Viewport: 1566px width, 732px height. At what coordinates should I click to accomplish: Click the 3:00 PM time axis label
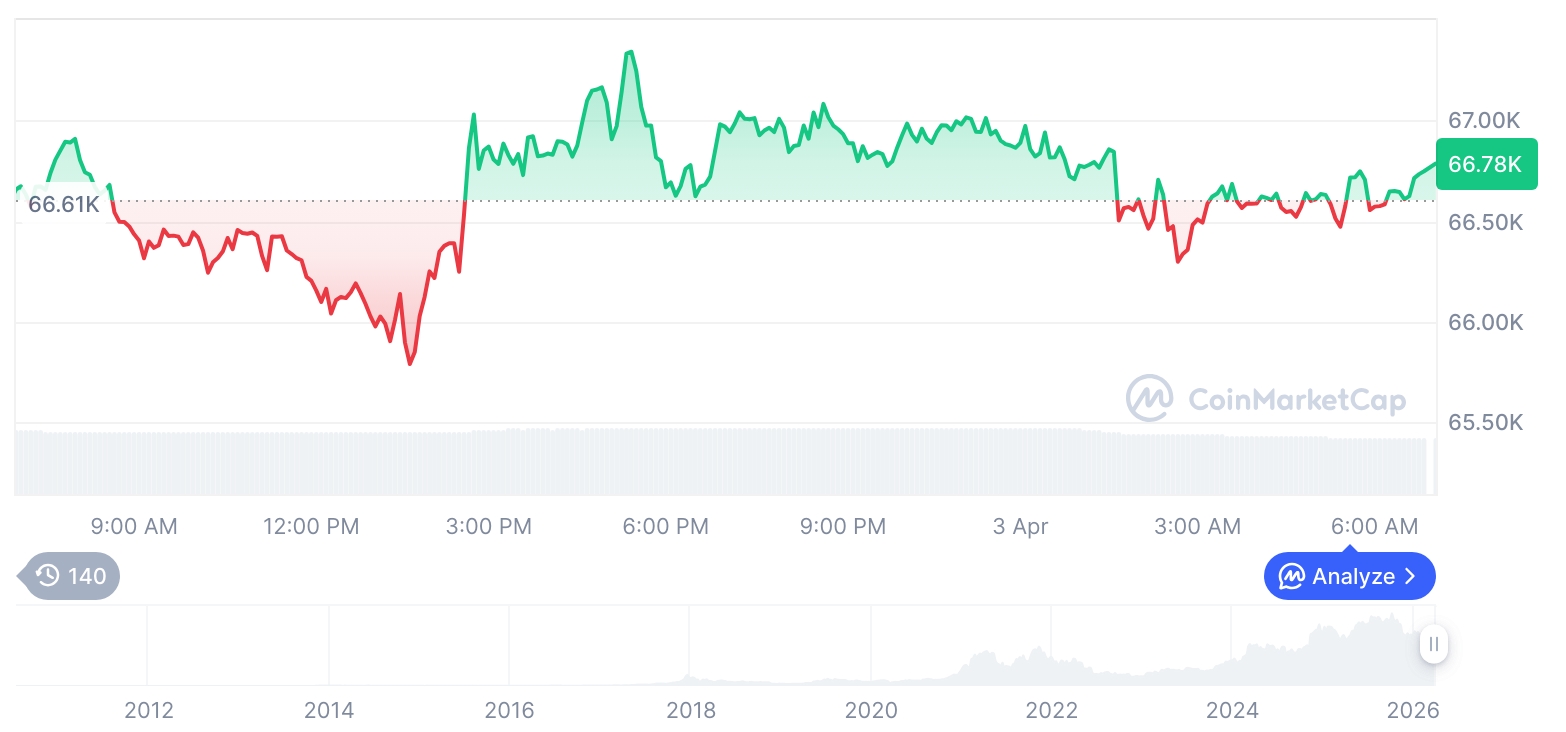pos(489,526)
